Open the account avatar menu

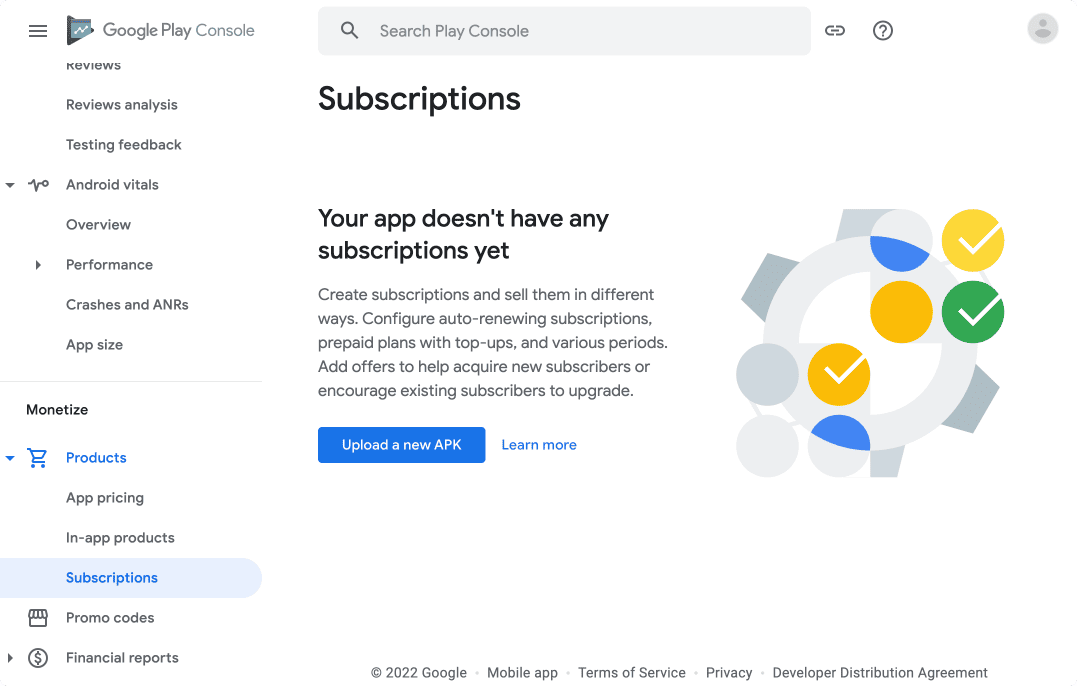click(1042, 29)
